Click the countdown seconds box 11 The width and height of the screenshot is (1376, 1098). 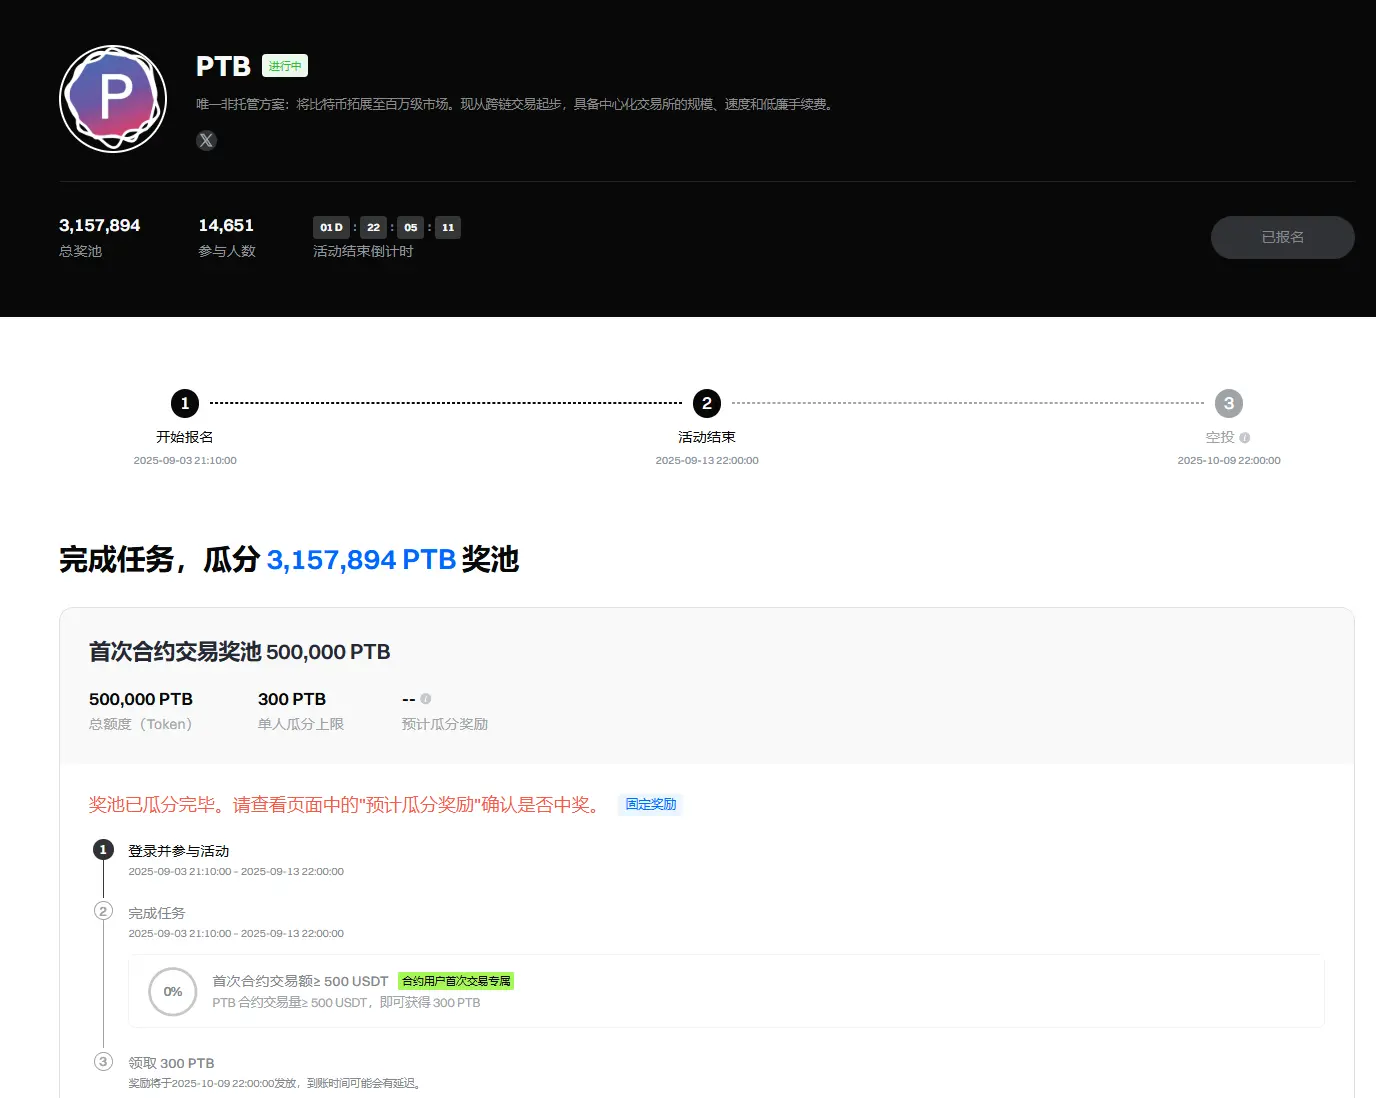pyautogui.click(x=448, y=227)
